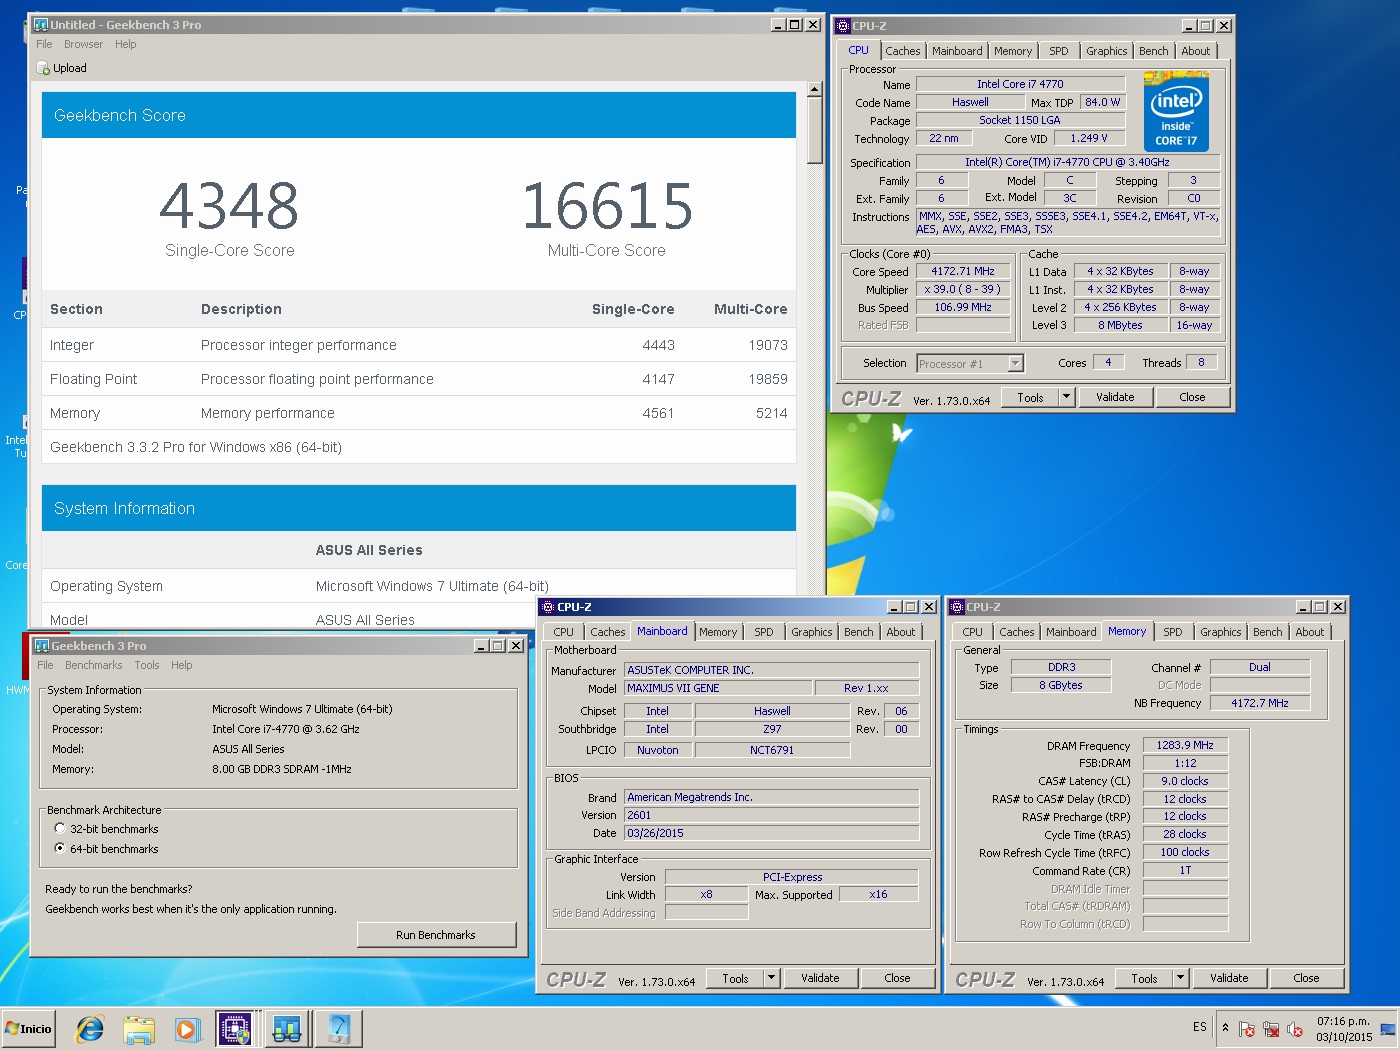Click the CAS# Latency value 9.0 clocks
Viewport: 1400px width, 1050px height.
click(1185, 781)
